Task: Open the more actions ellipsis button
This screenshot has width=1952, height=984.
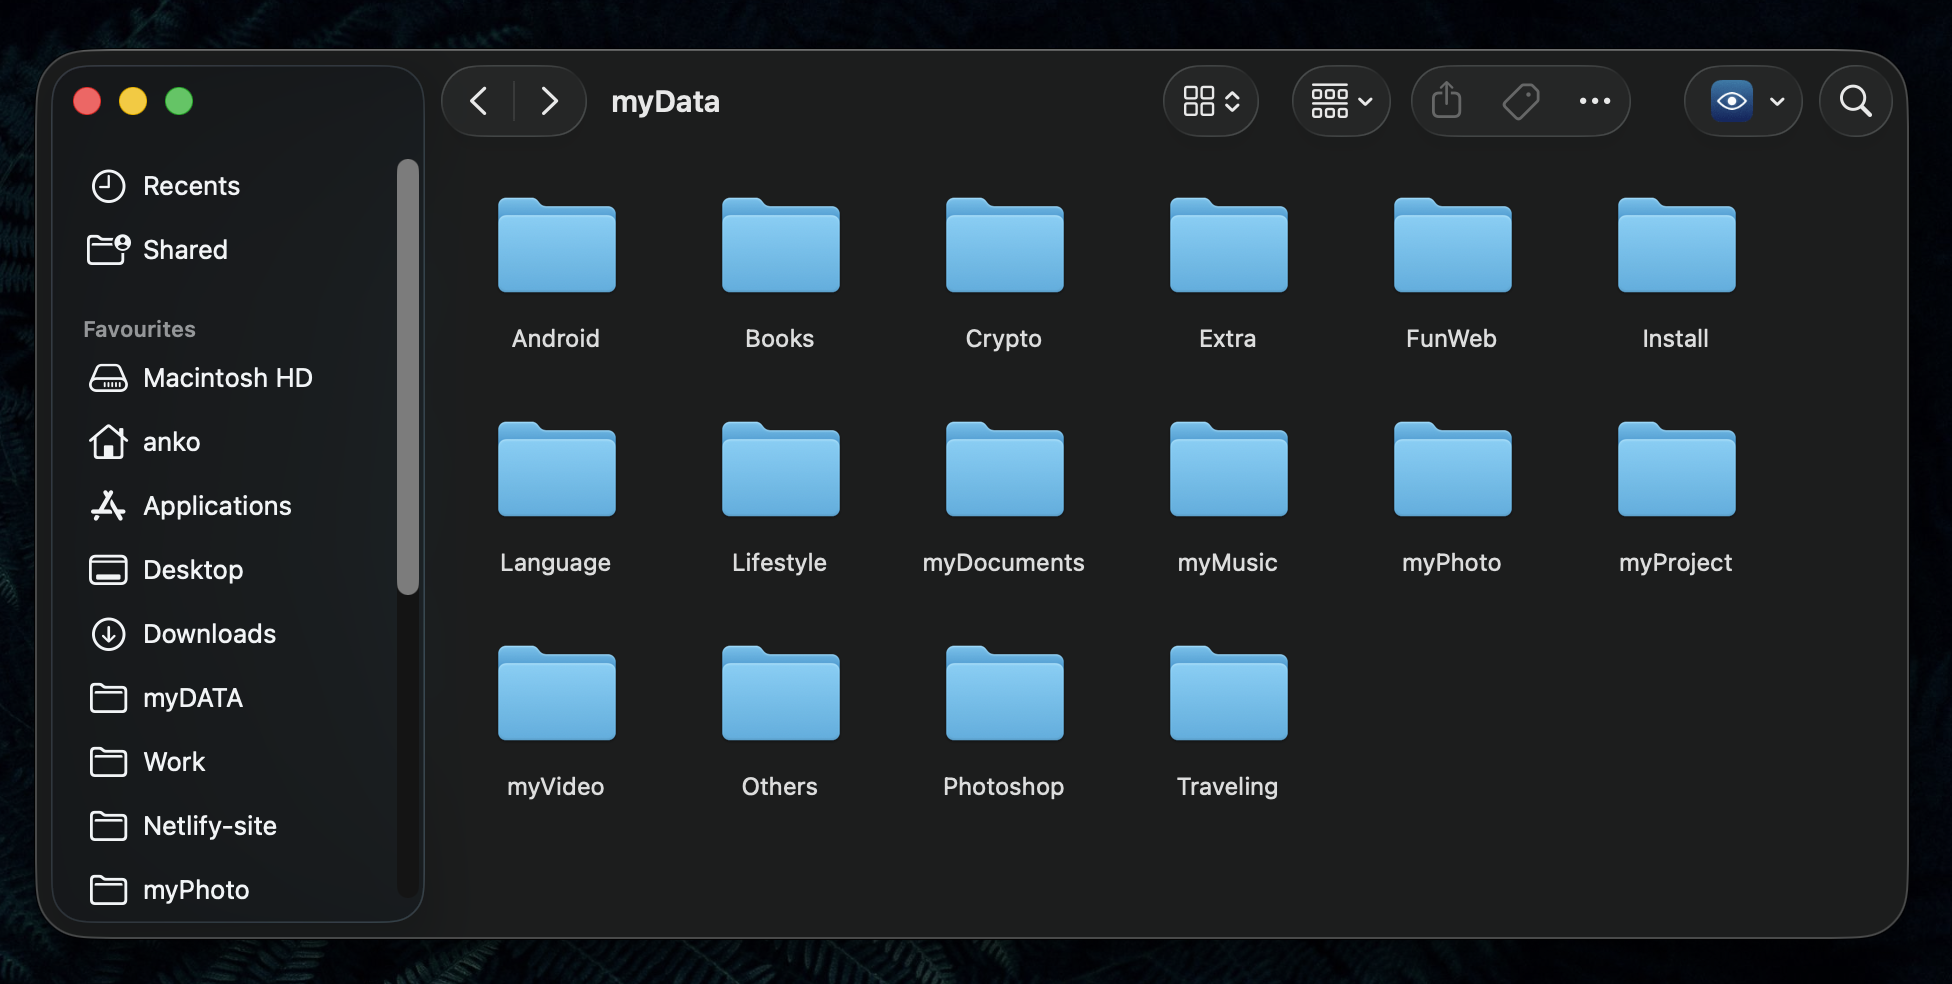Action: click(x=1594, y=101)
